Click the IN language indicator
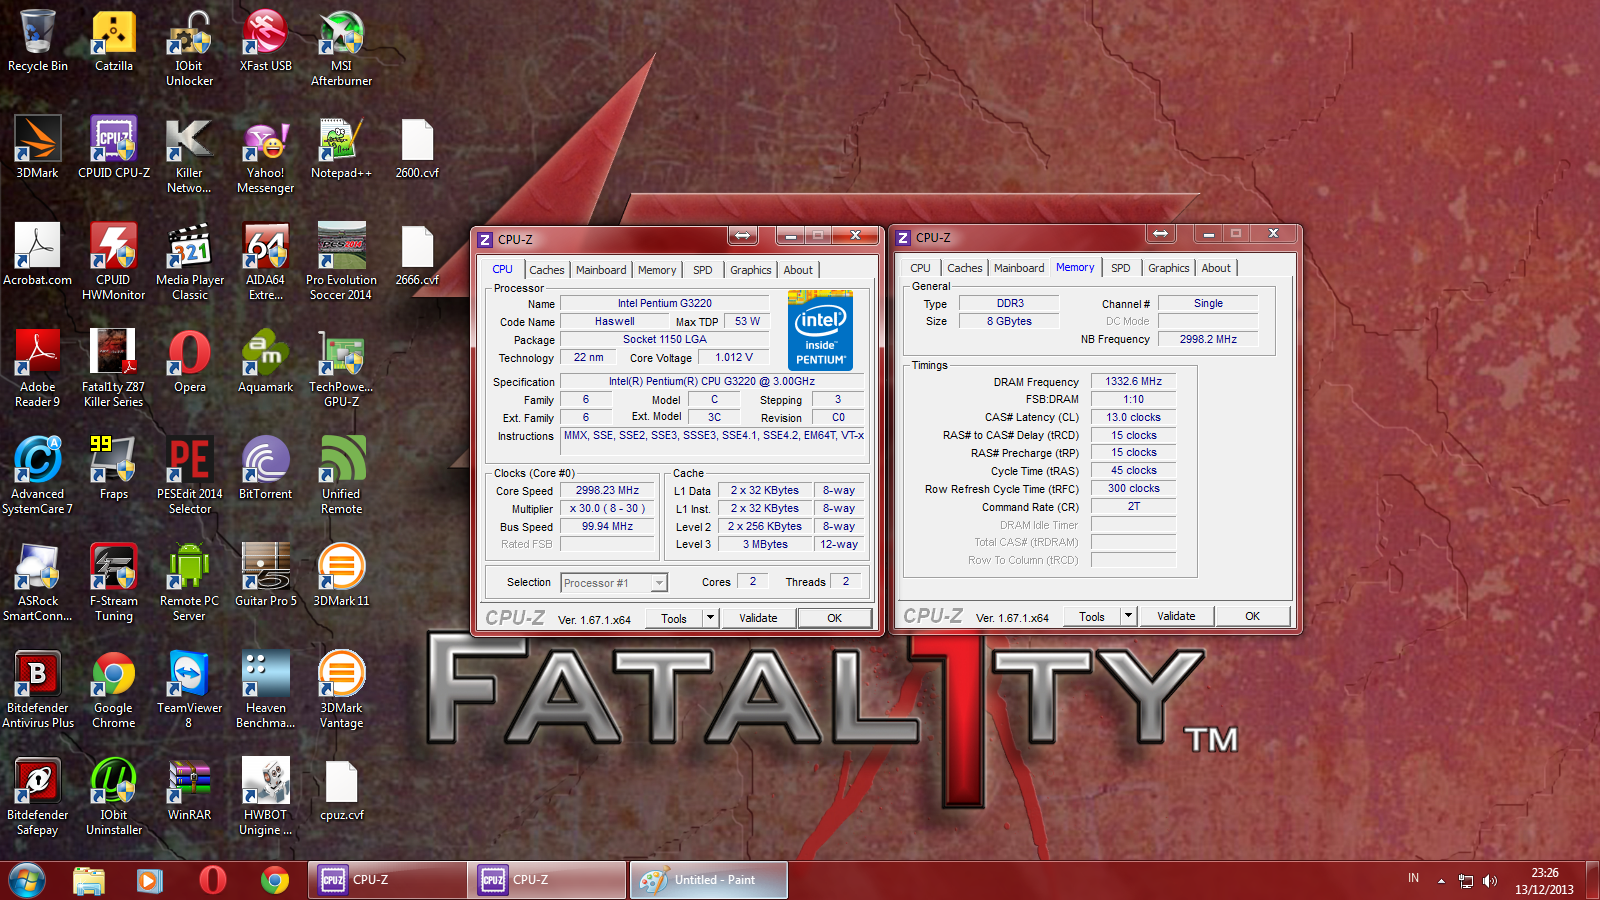Screen dimensions: 1600x900 pos(1413,878)
